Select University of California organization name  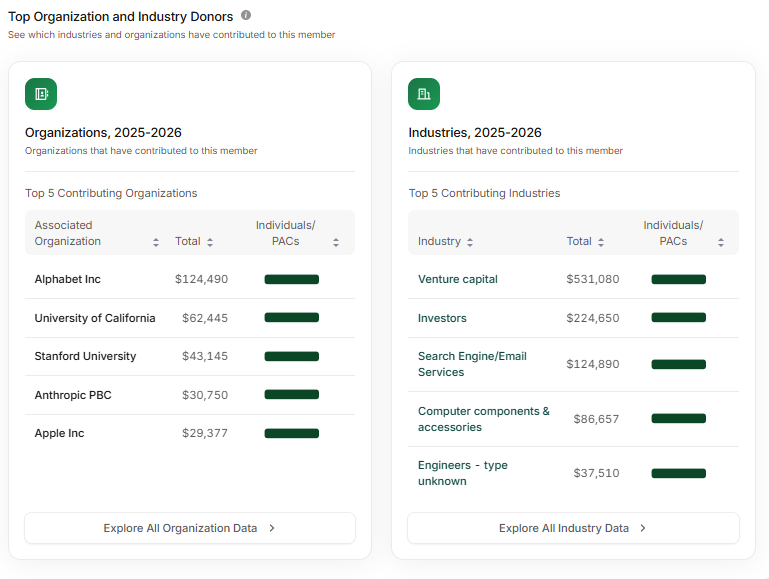pos(95,318)
